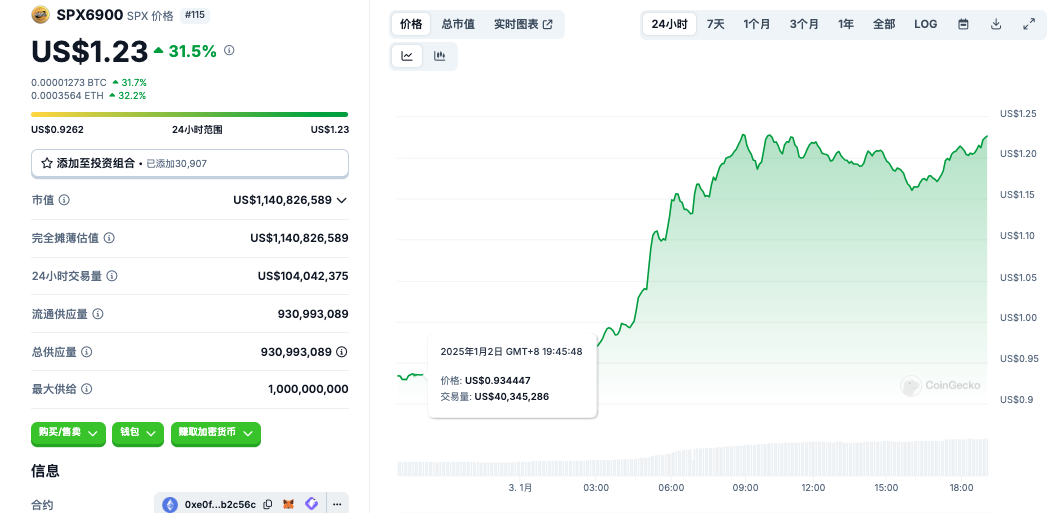This screenshot has width=1052, height=513.
Task: Click the US$1.23 current price text
Action: coord(89,52)
